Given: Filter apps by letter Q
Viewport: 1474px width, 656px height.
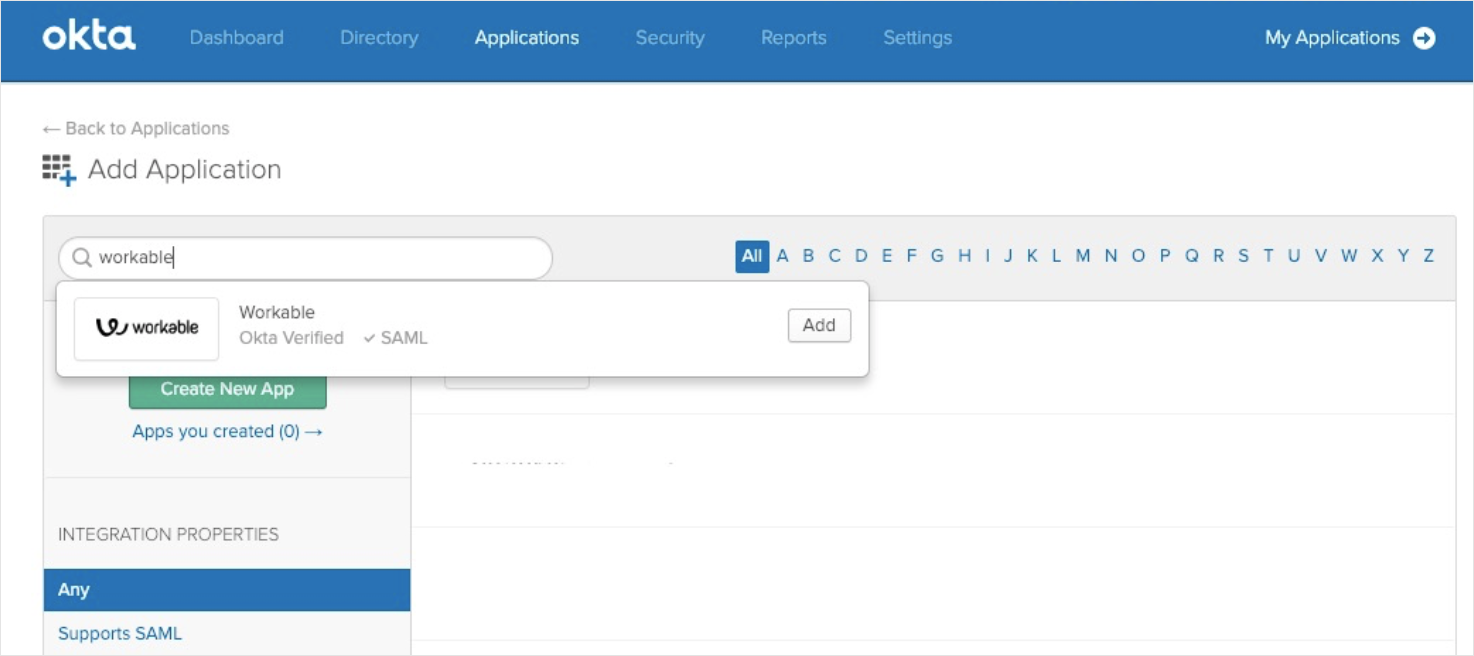Looking at the screenshot, I should (1191, 256).
